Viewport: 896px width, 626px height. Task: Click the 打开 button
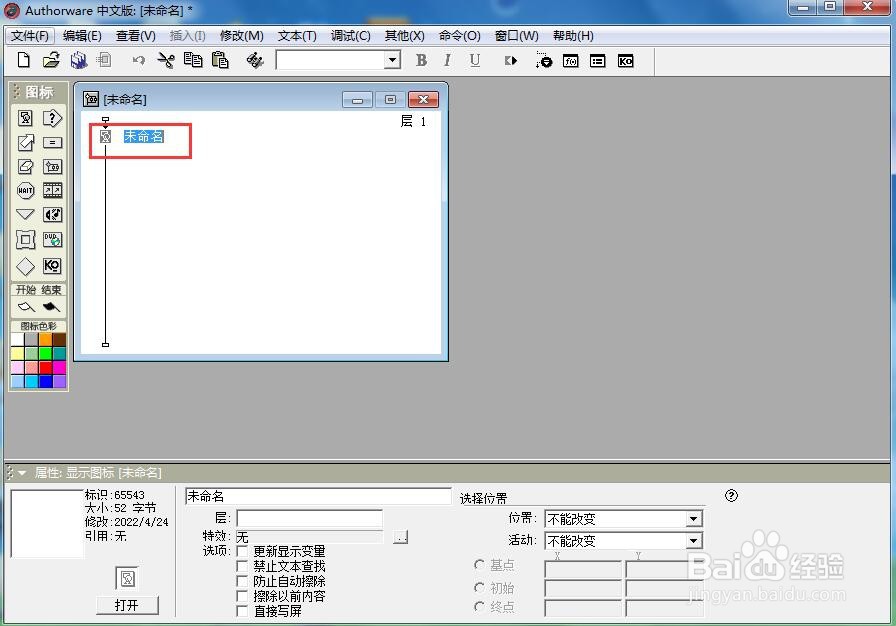(x=127, y=605)
